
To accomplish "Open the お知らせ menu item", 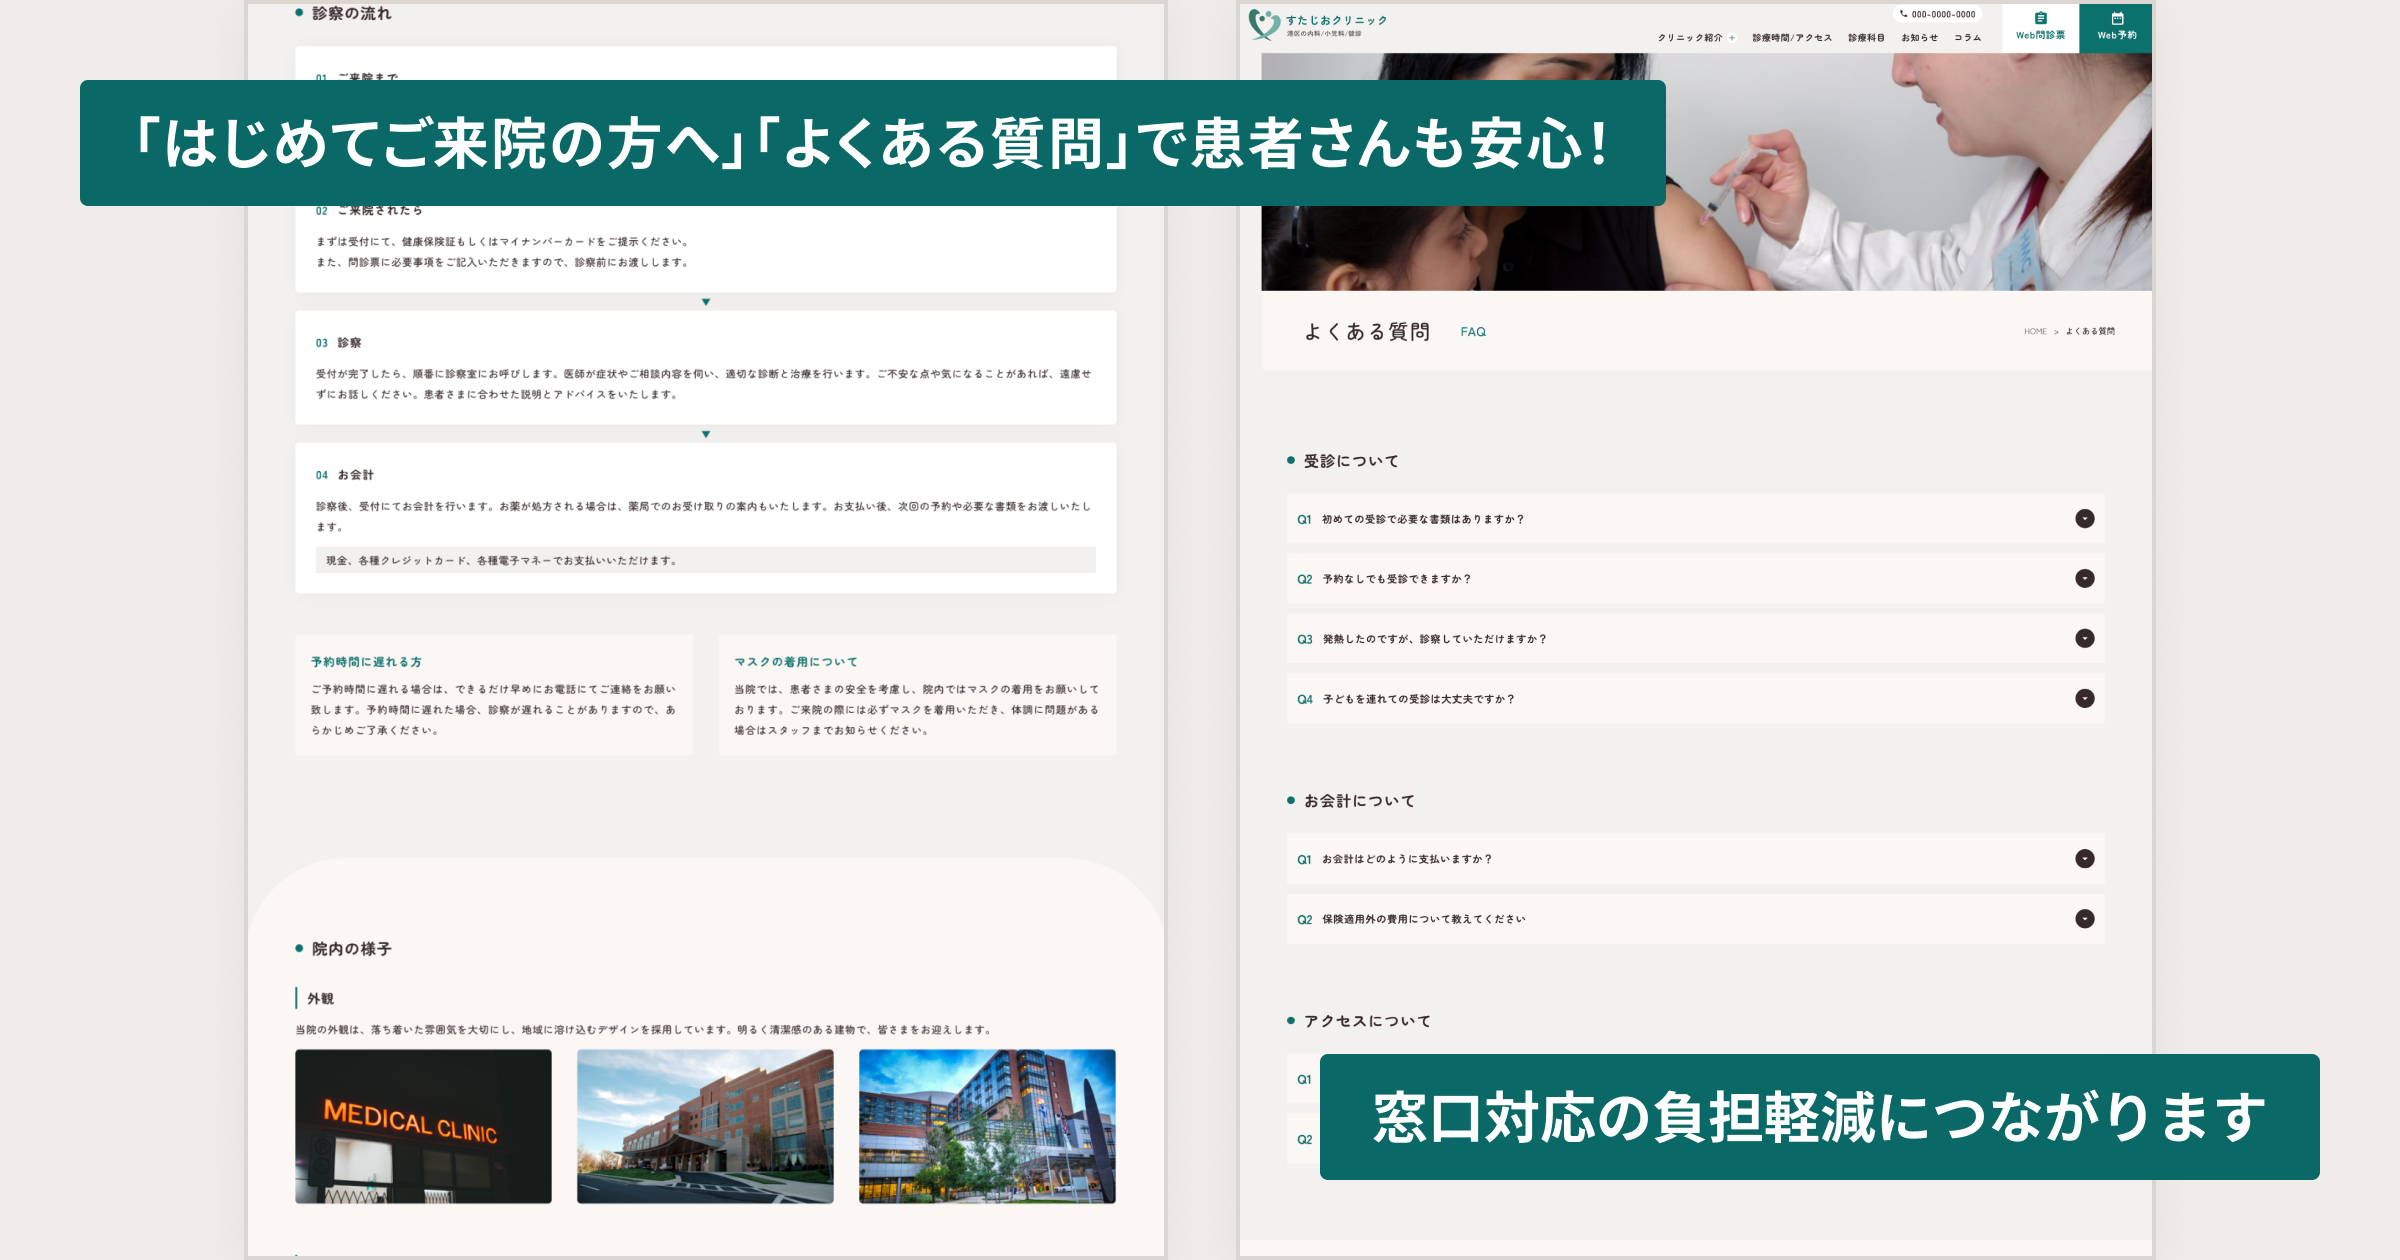I will pyautogui.click(x=1919, y=38).
